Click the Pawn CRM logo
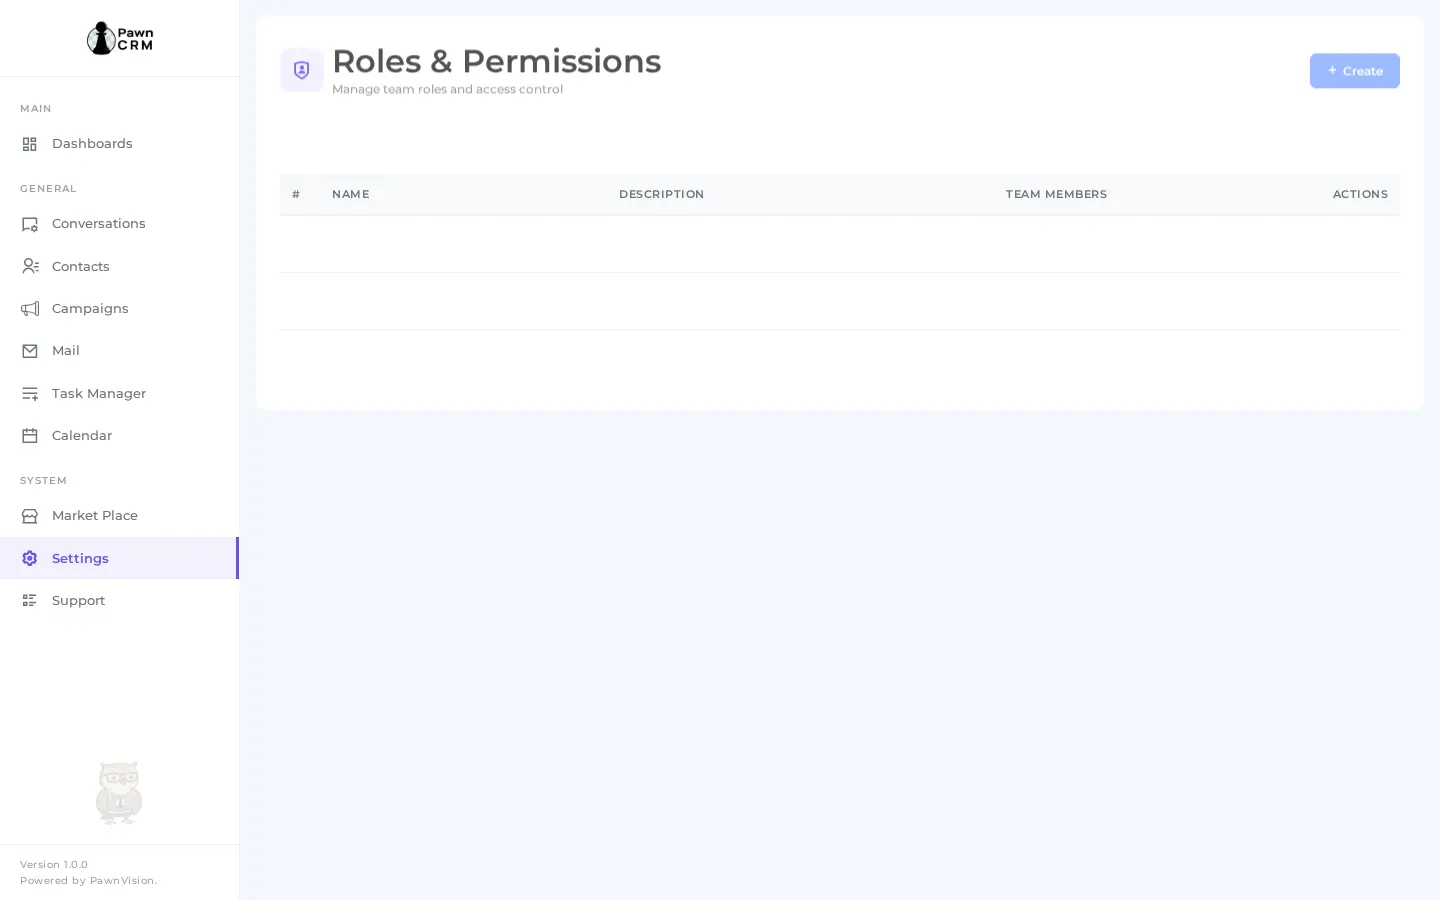Image resolution: width=1440 pixels, height=900 pixels. coord(119,38)
